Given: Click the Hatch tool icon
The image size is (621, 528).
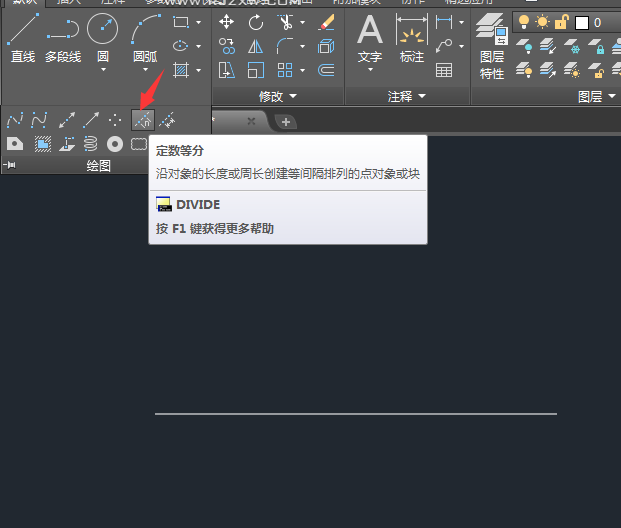Looking at the screenshot, I should 181,71.
